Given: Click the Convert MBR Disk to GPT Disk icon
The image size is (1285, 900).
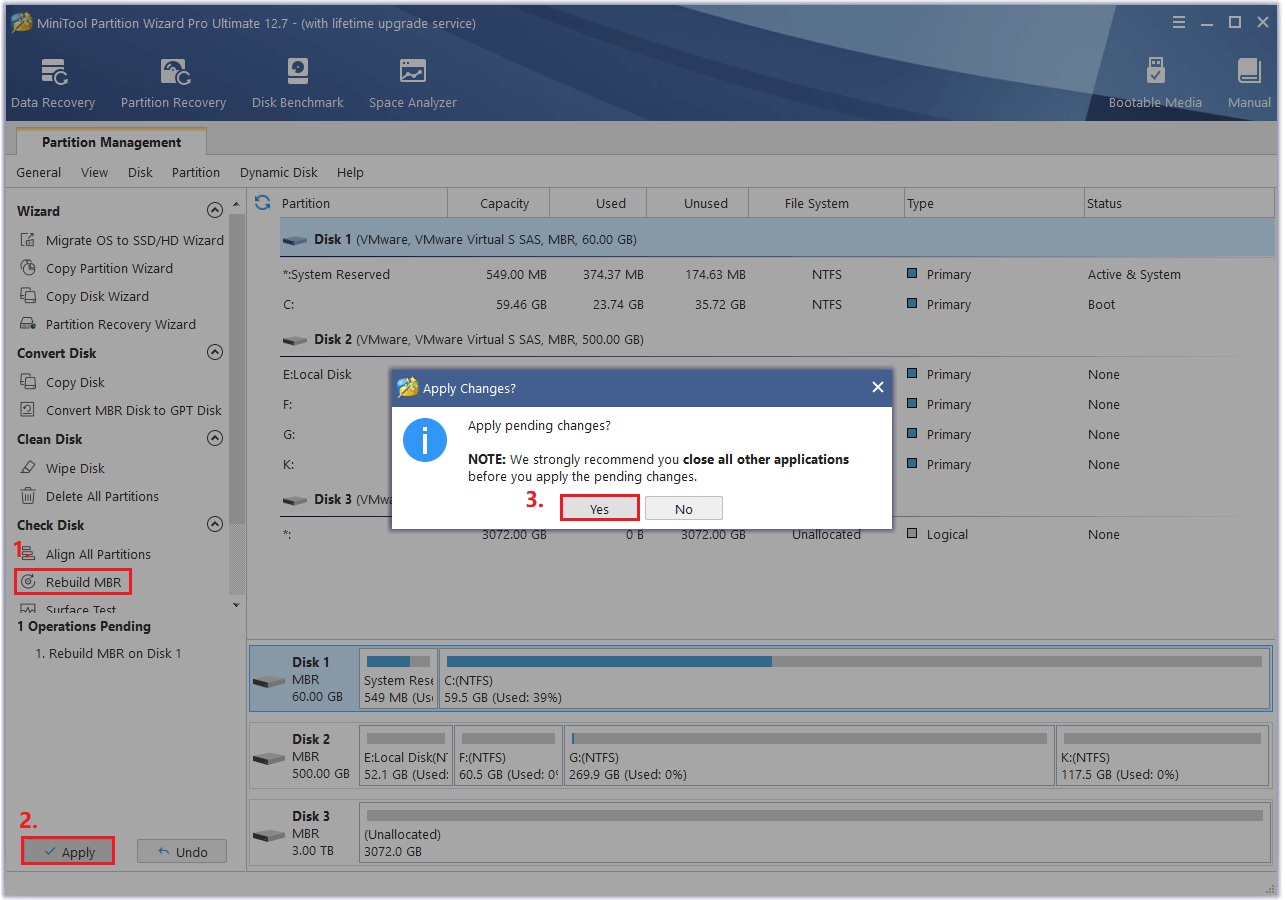Looking at the screenshot, I should coord(28,410).
